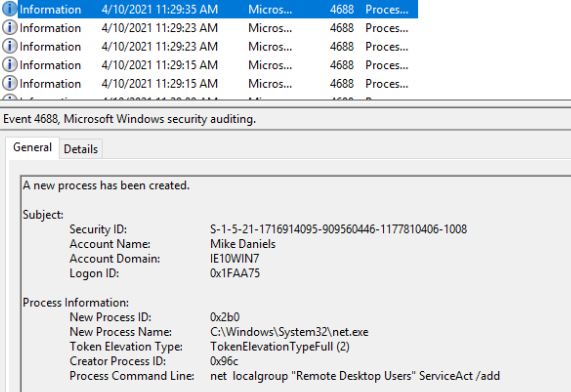Select the account name Mike Daniels

pos(243,244)
